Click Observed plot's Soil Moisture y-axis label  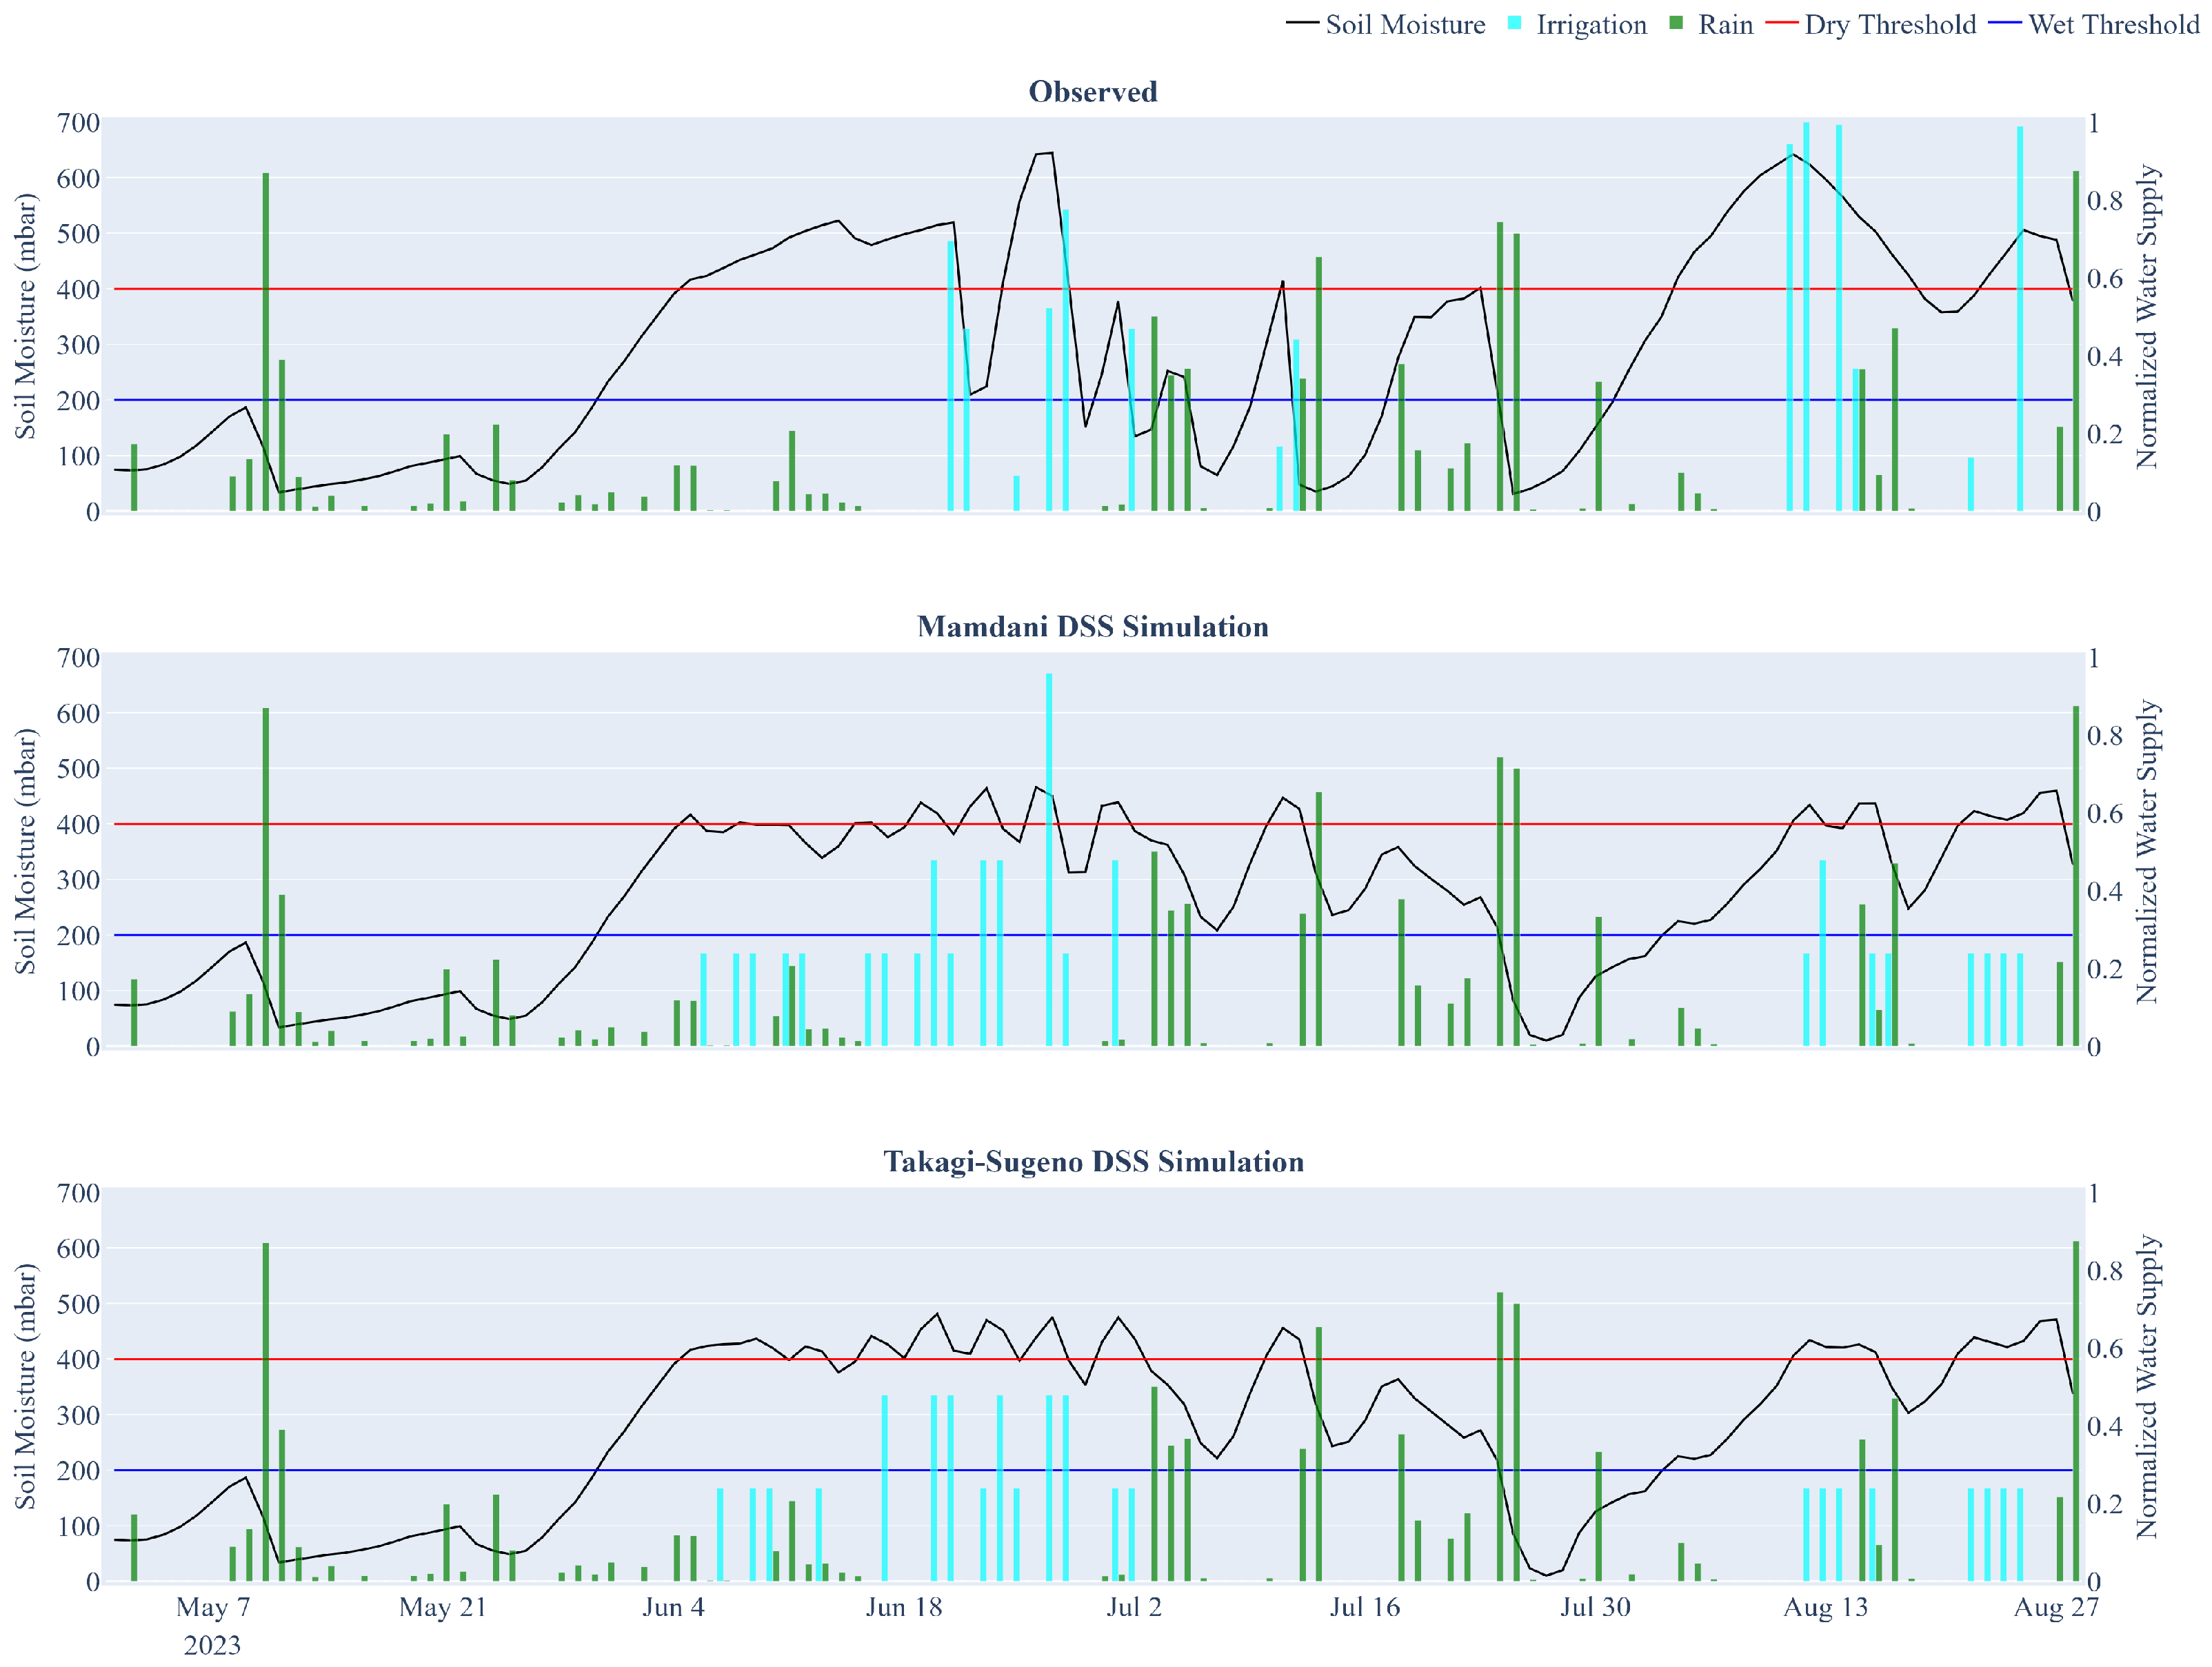point(25,316)
